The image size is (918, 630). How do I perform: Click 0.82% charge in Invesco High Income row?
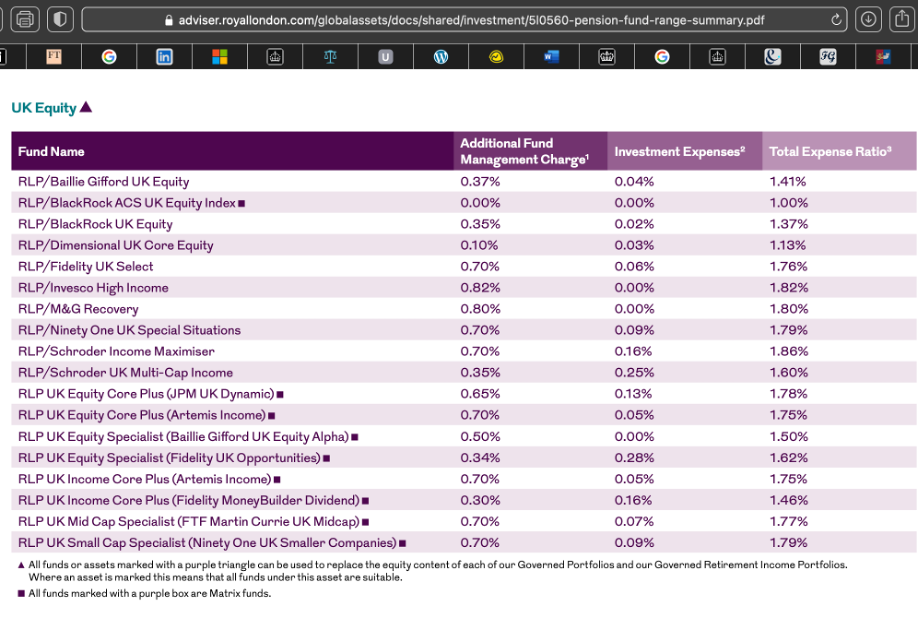pos(480,287)
